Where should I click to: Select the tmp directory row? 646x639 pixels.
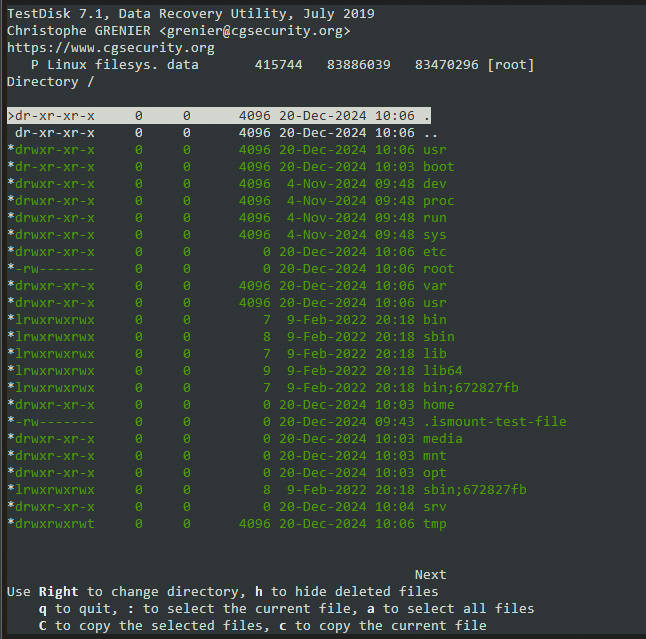(227, 524)
